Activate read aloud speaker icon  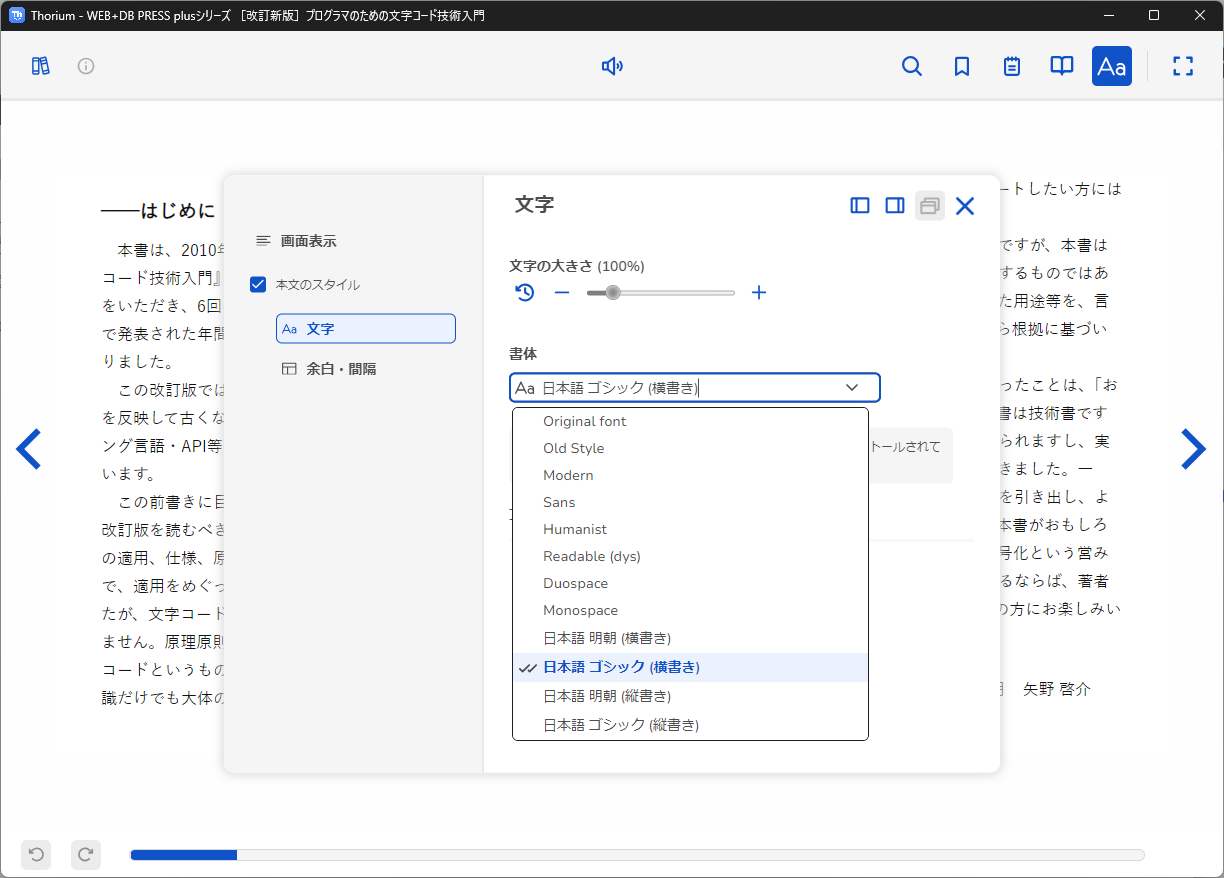click(x=612, y=66)
